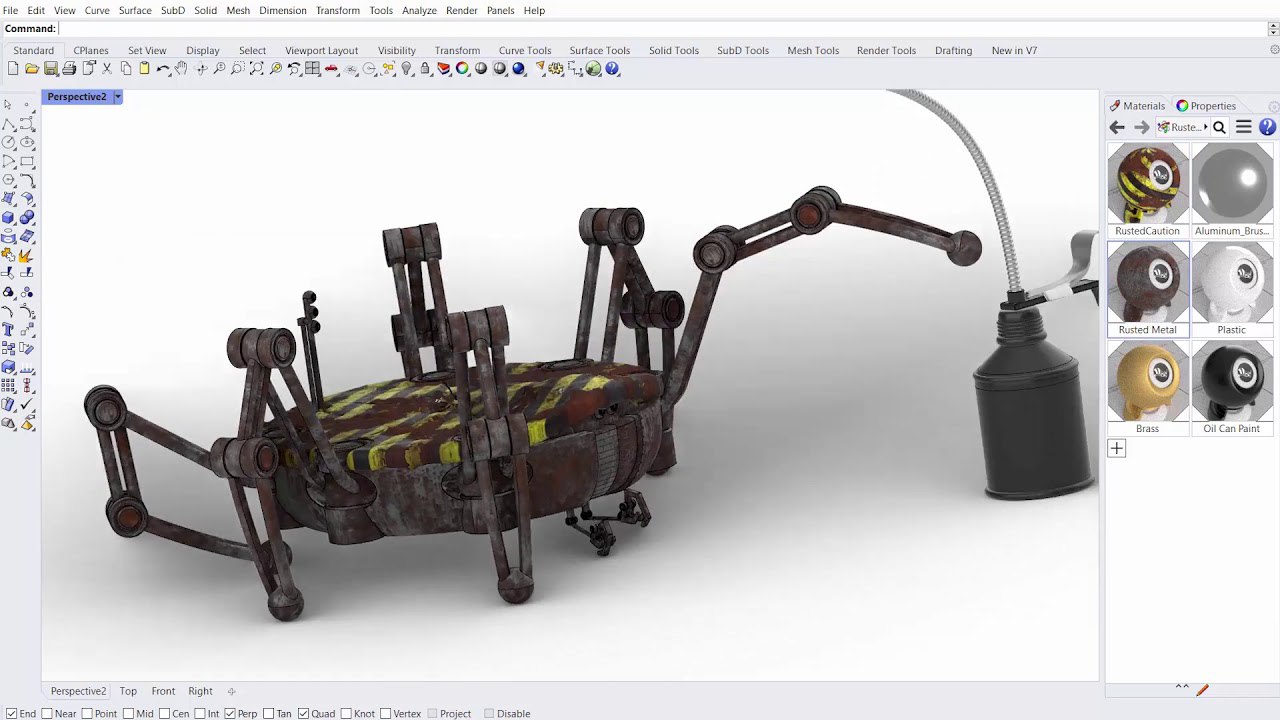Click the Undo arrow icon
The height and width of the screenshot is (720, 1280).
[162, 69]
